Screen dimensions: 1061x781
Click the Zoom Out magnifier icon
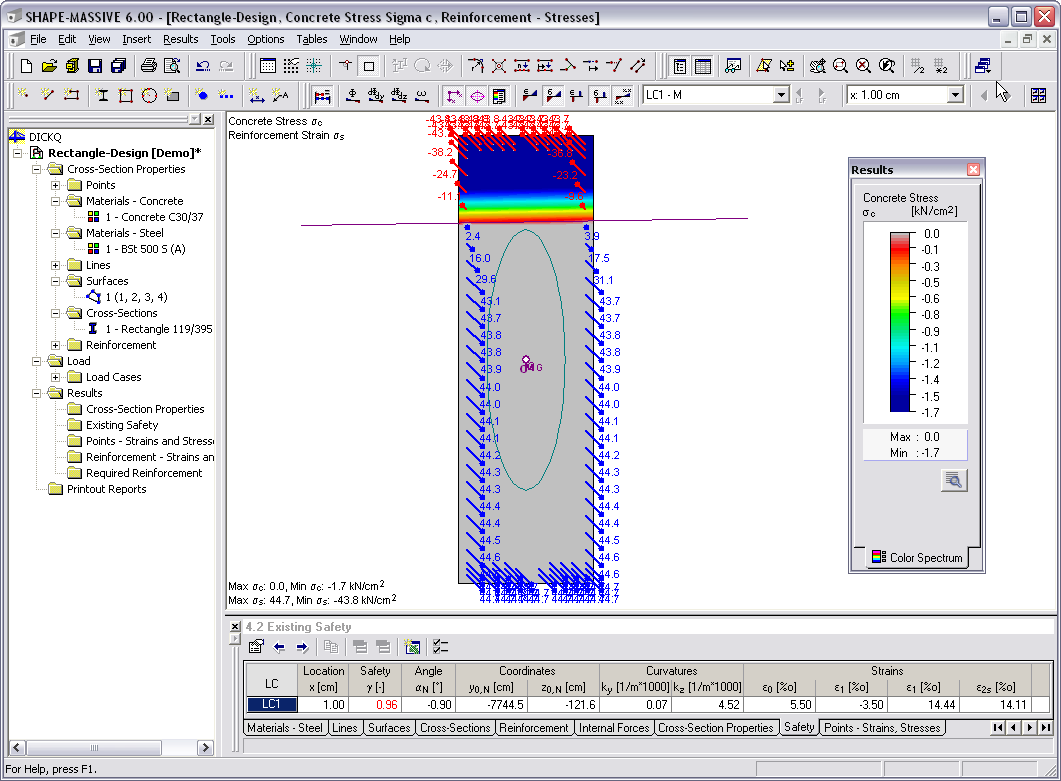pos(861,64)
